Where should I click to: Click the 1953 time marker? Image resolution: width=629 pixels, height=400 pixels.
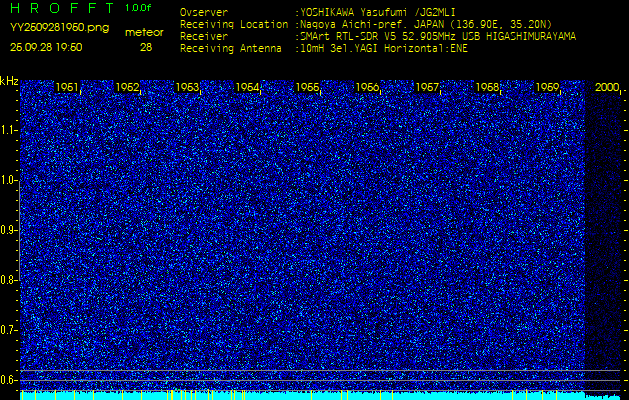pos(187,87)
